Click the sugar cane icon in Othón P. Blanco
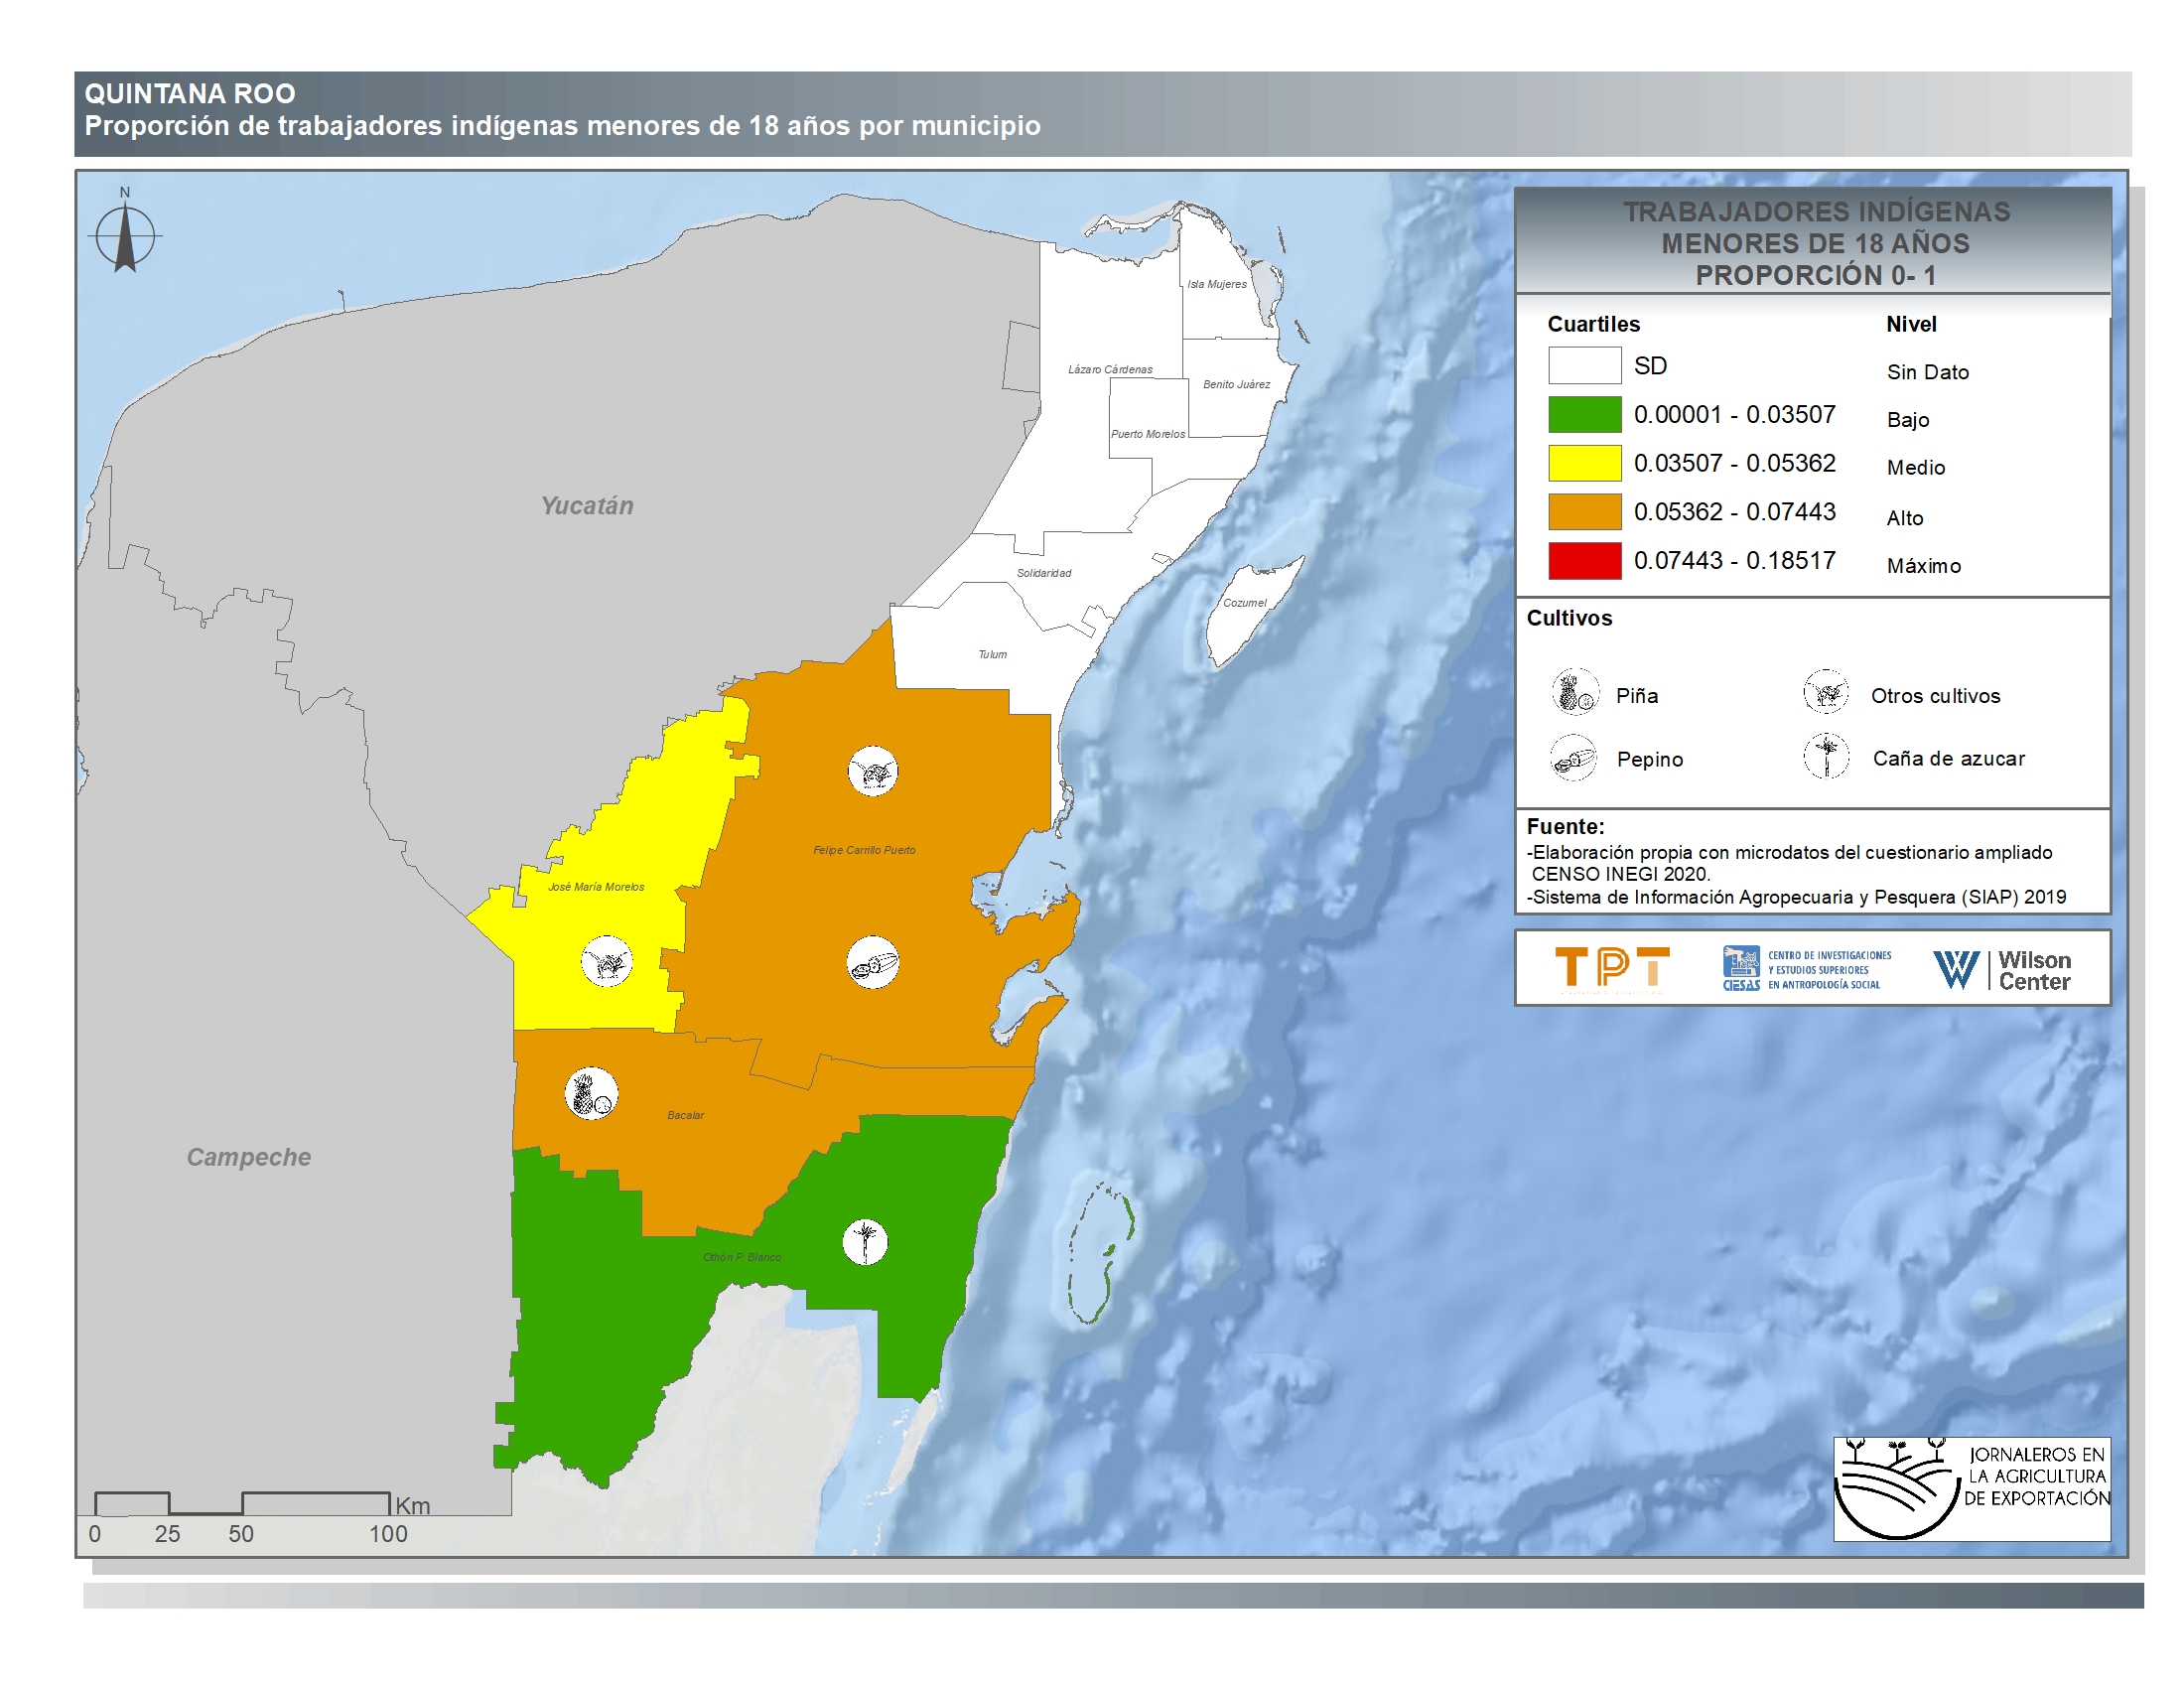The image size is (2184, 1688). [x=865, y=1241]
